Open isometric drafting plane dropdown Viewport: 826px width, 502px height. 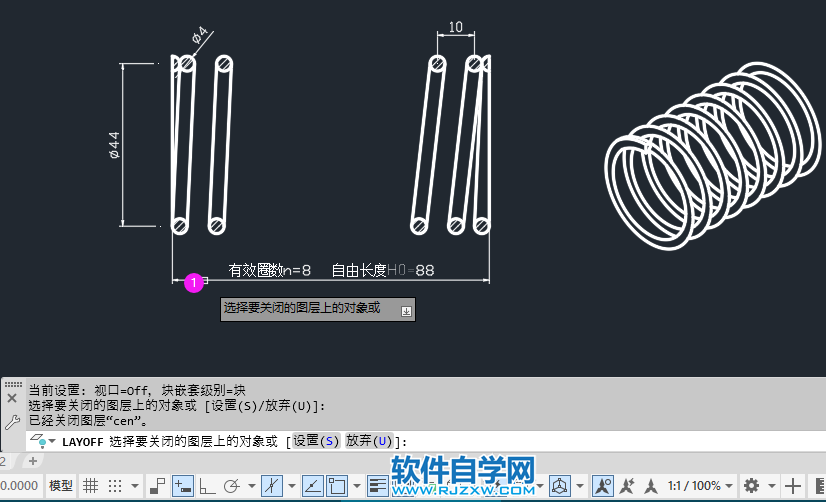click(292, 486)
